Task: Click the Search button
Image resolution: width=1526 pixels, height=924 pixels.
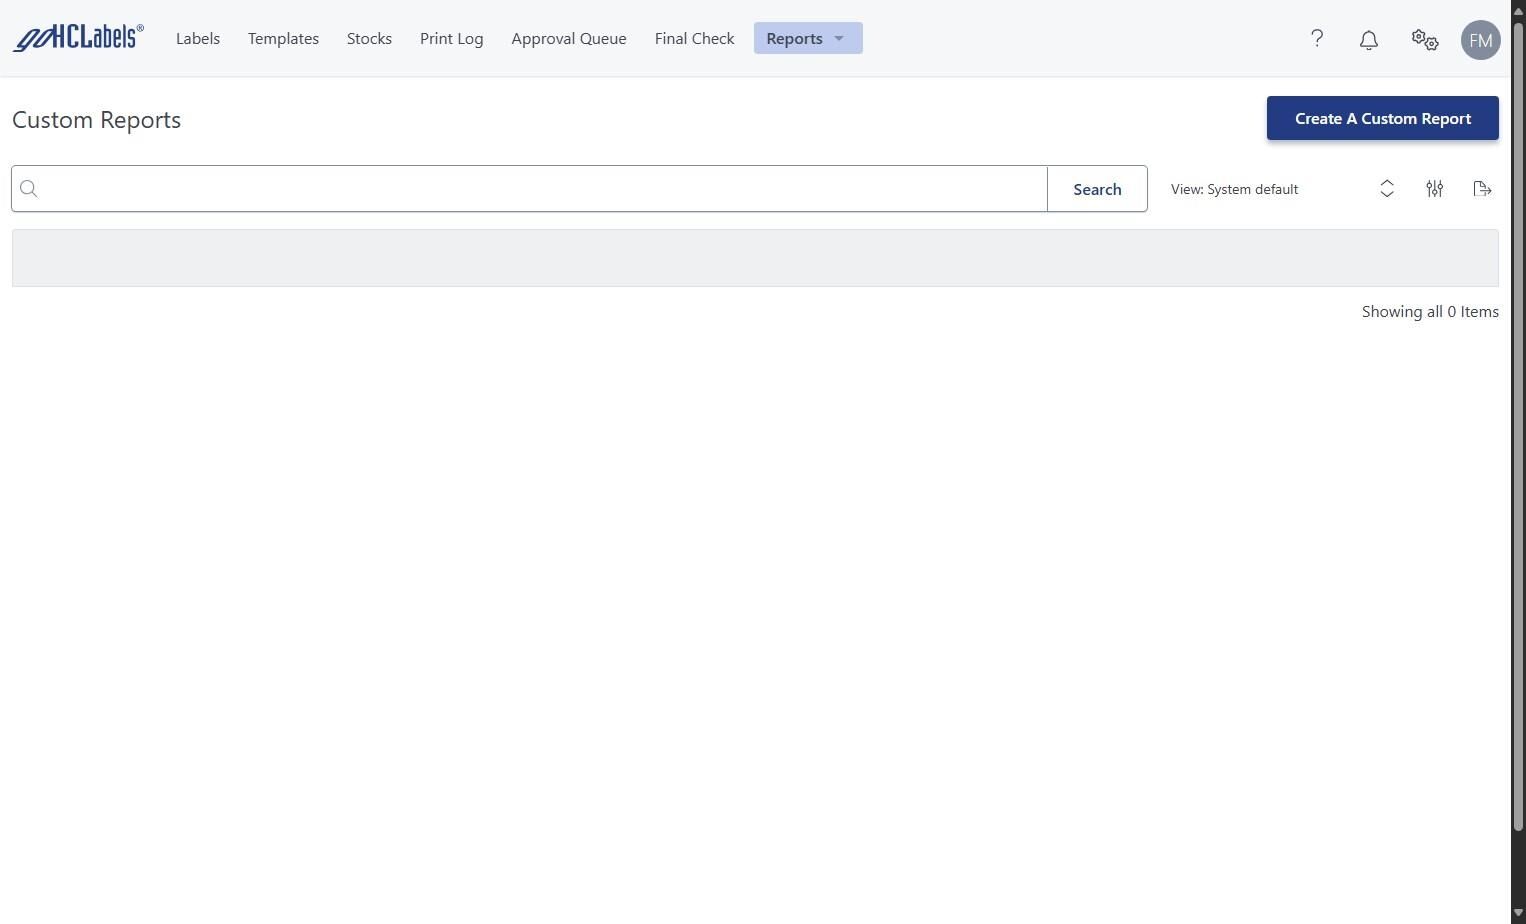Action: point(1097,189)
